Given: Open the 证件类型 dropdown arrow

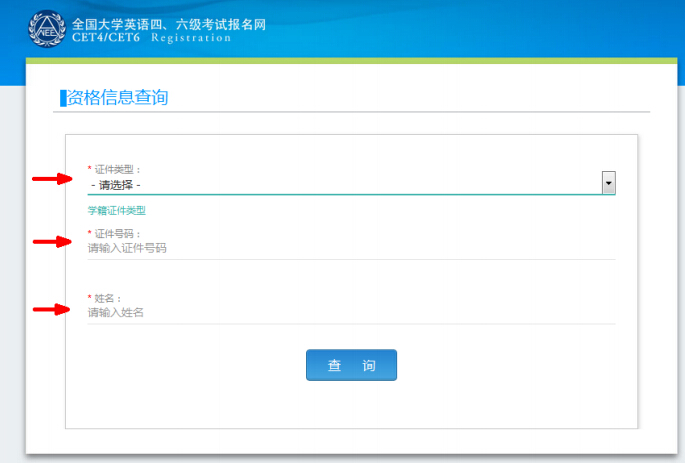Looking at the screenshot, I should tap(608, 183).
